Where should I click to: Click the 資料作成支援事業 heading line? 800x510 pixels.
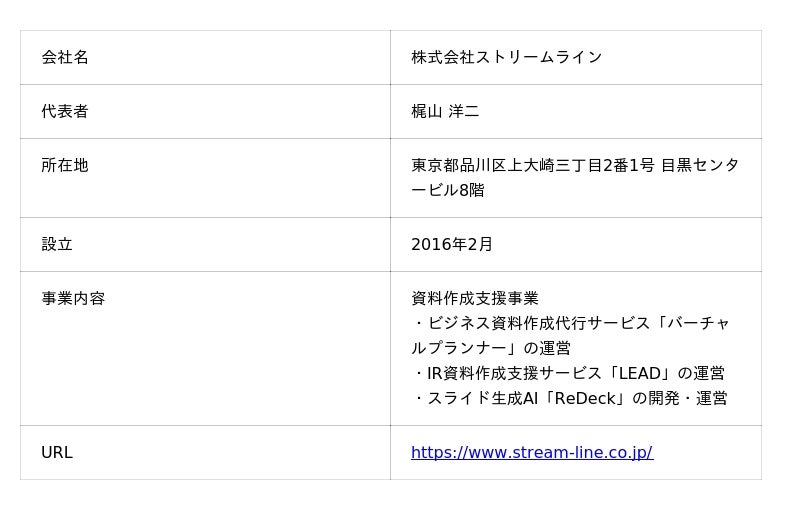pos(475,298)
